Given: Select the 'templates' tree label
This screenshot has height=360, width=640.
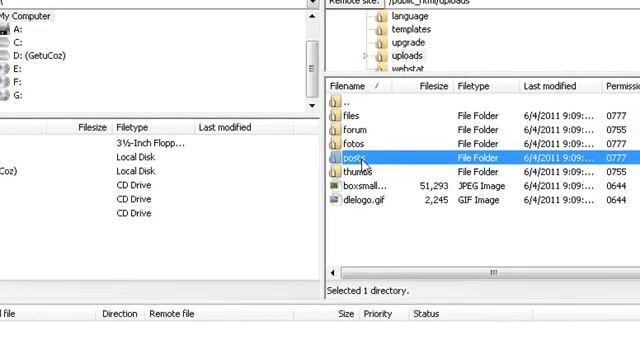Looking at the screenshot, I should coord(411,29).
